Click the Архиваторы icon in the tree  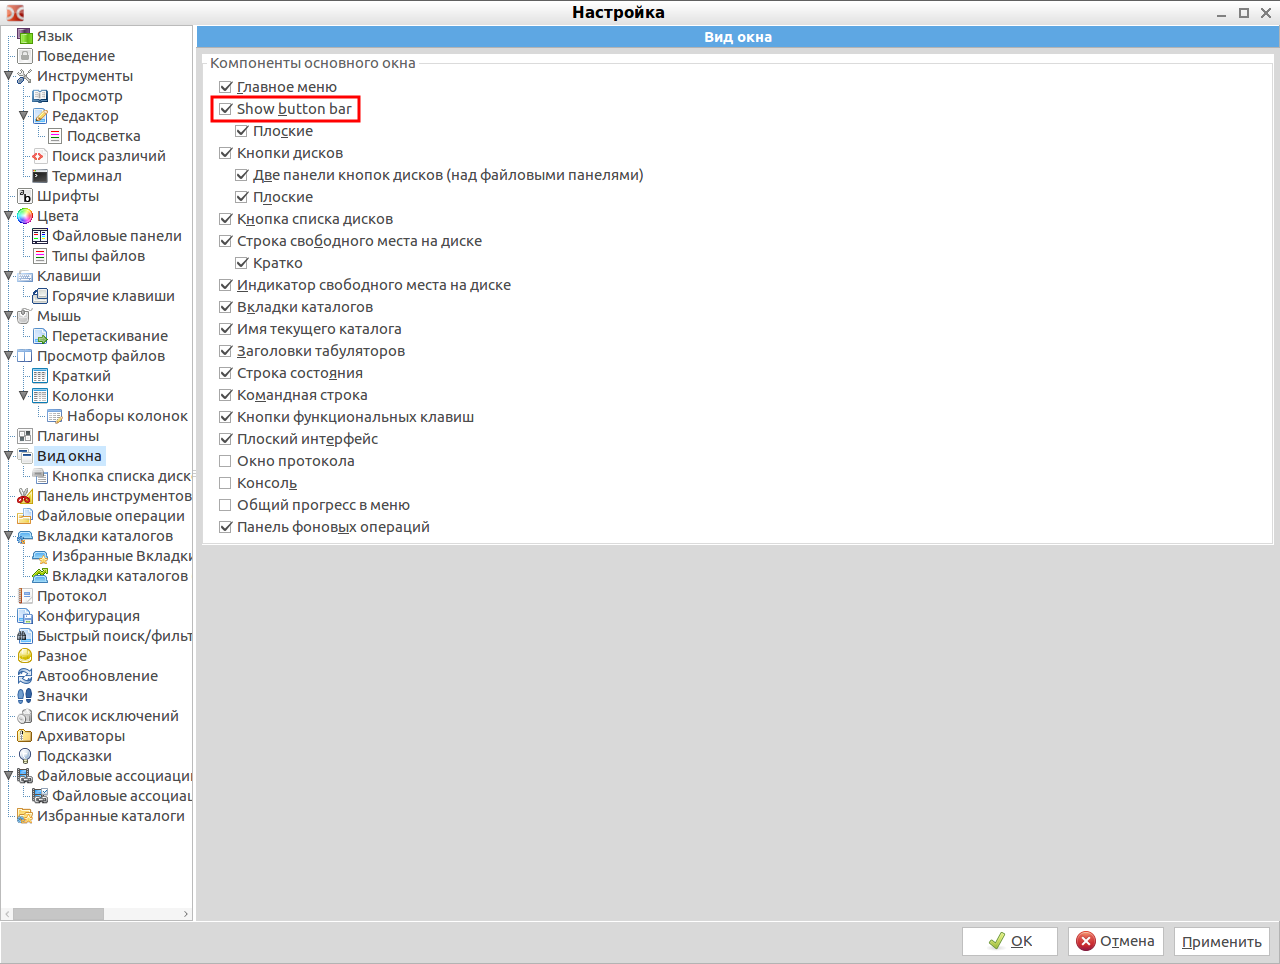tap(25, 736)
